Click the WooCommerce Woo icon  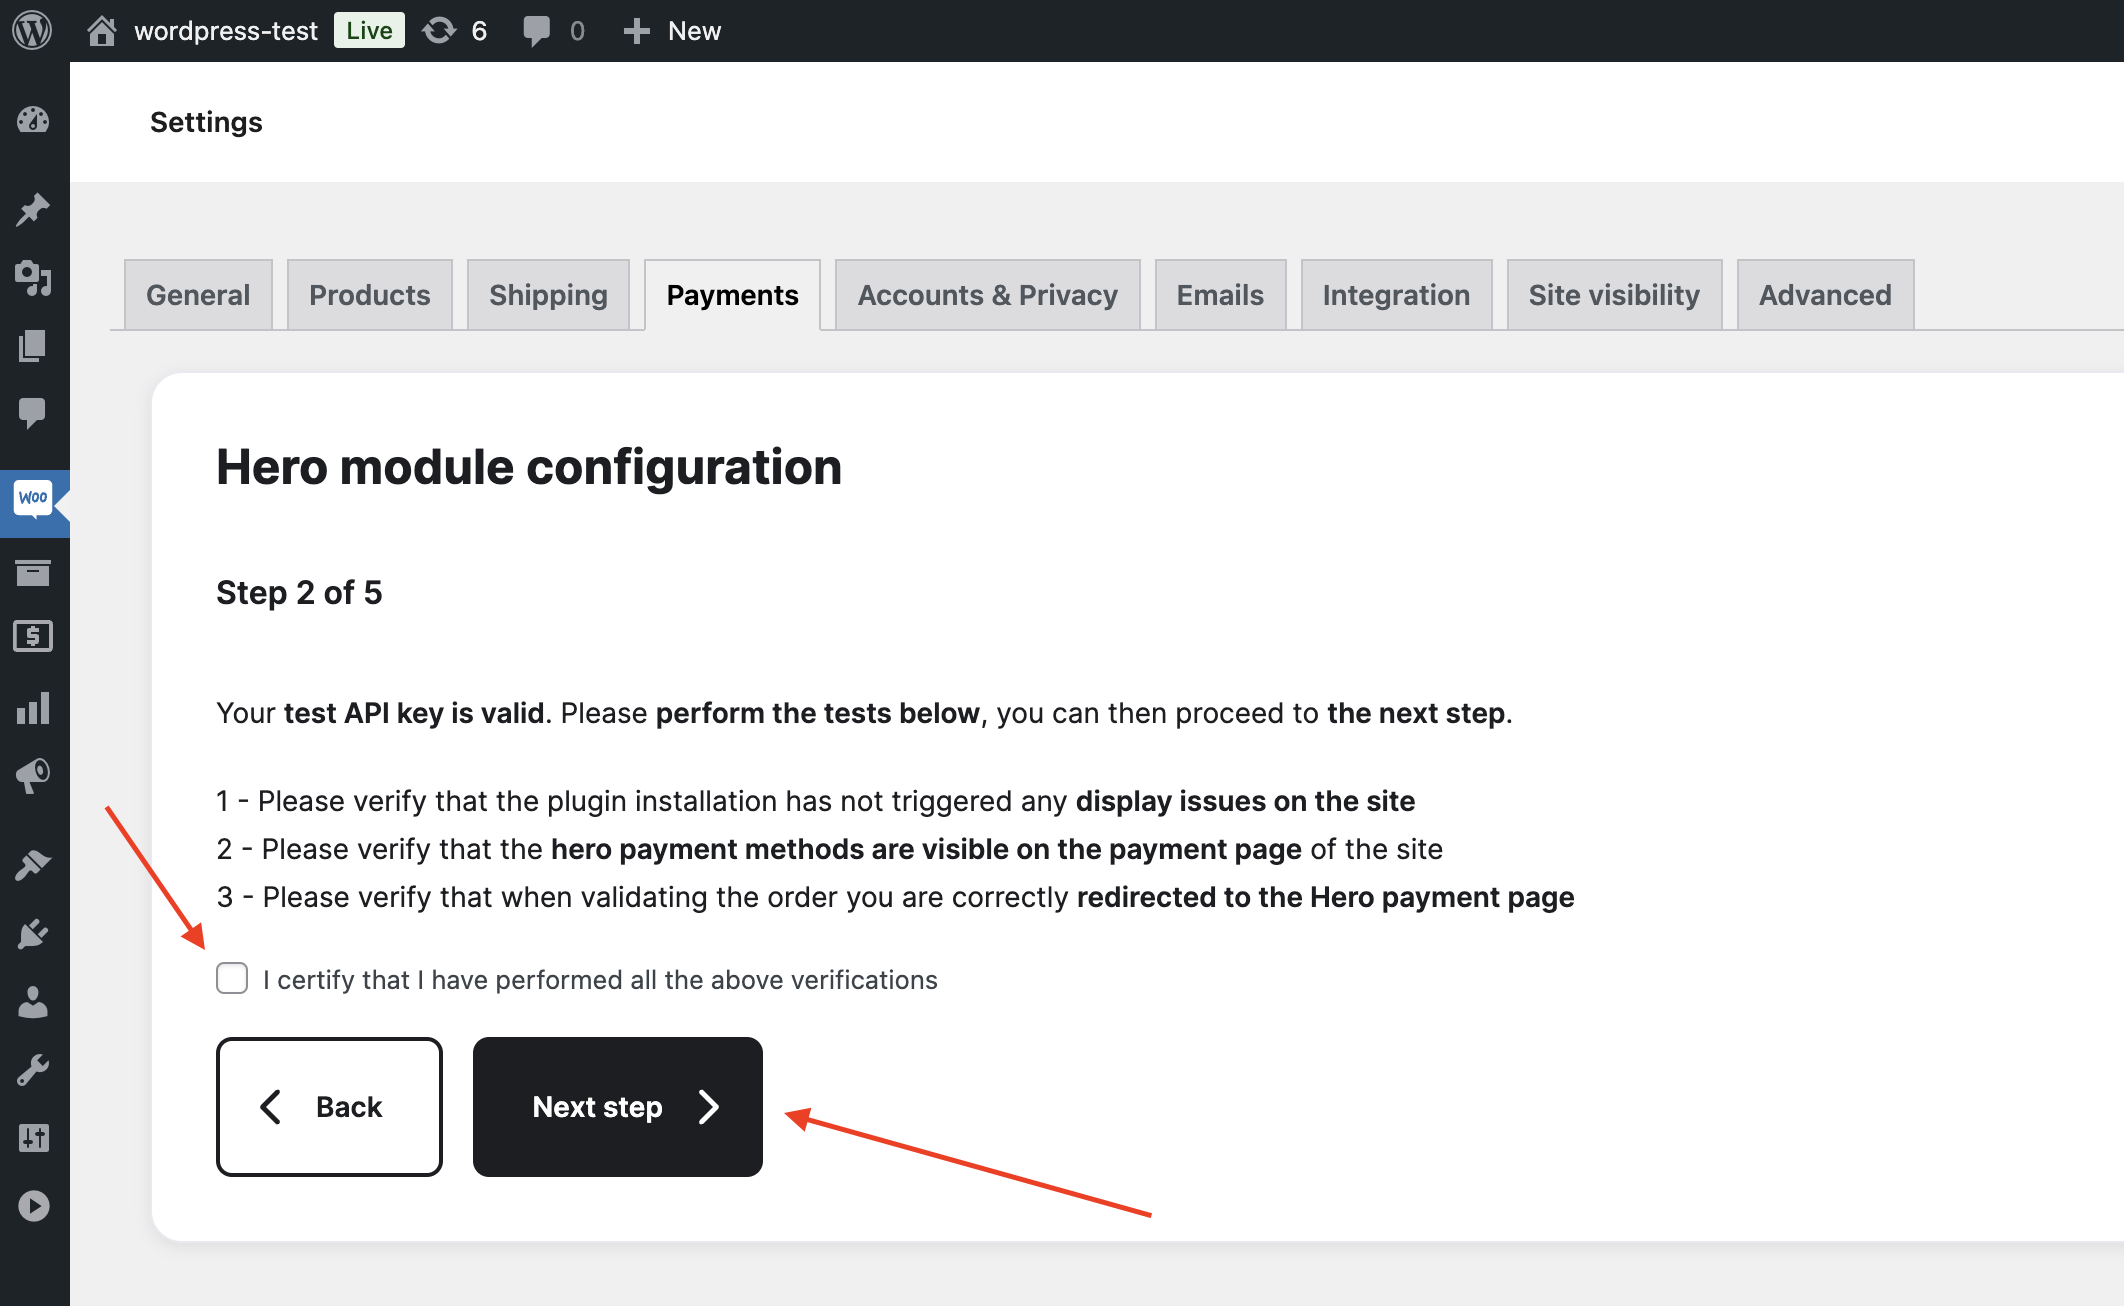pyautogui.click(x=33, y=498)
